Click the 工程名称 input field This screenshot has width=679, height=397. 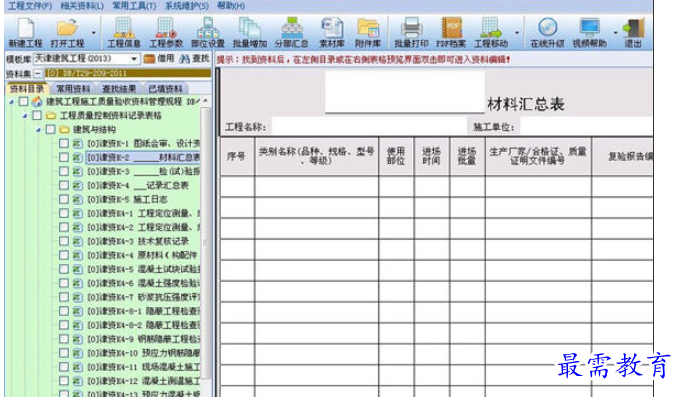coord(369,126)
